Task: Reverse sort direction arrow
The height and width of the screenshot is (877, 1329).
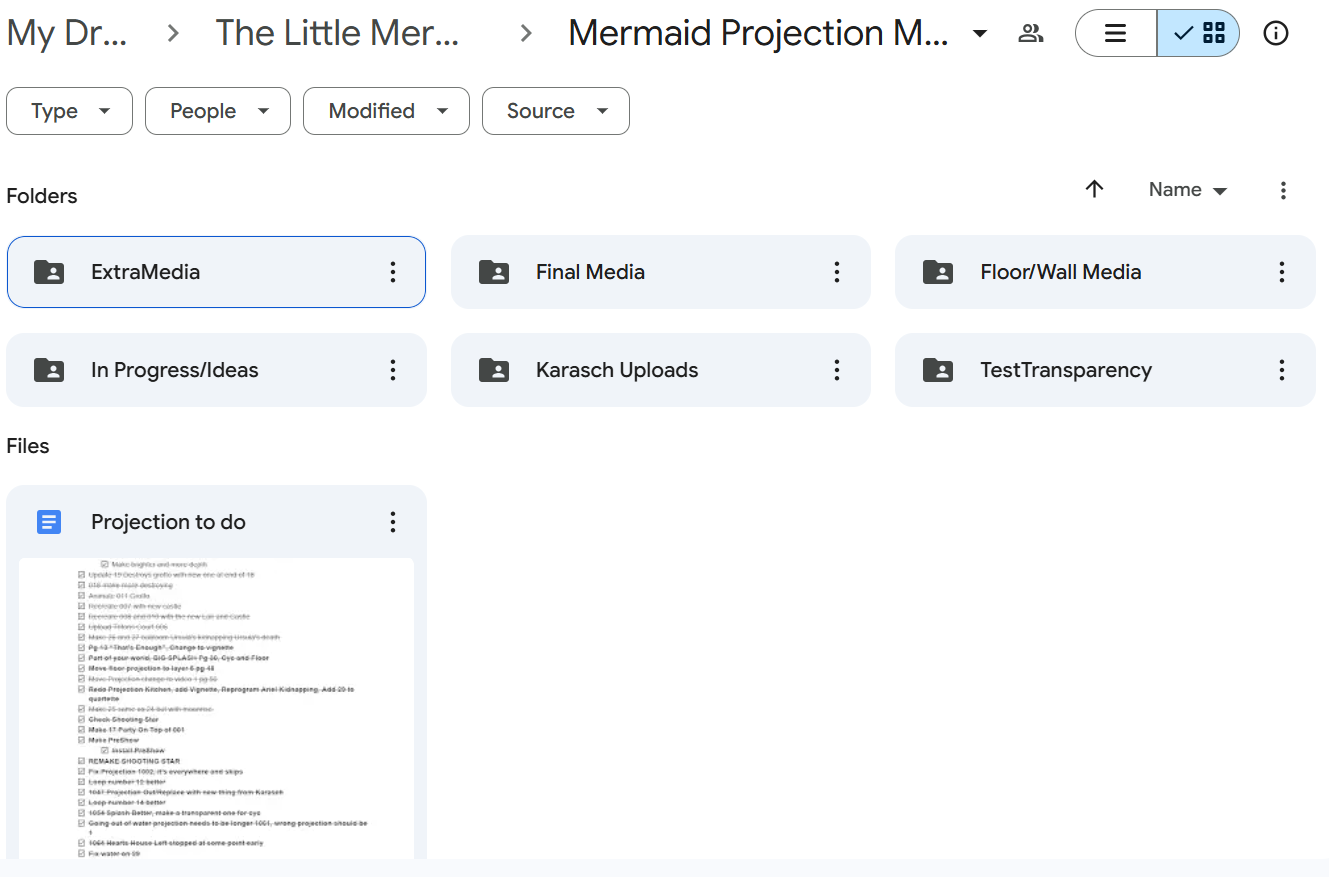Action: pyautogui.click(x=1095, y=189)
